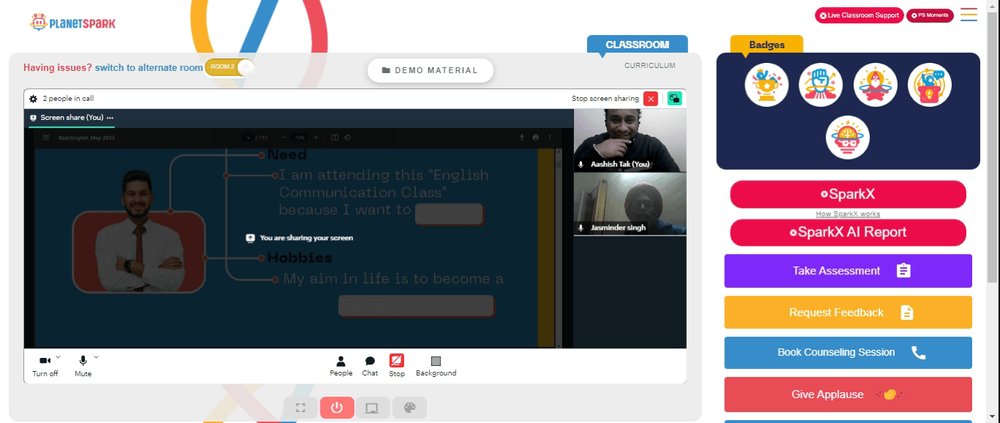Viewport: 1000px width, 423px height.
Task: Click the Stop screen share icon
Action: (x=397, y=360)
